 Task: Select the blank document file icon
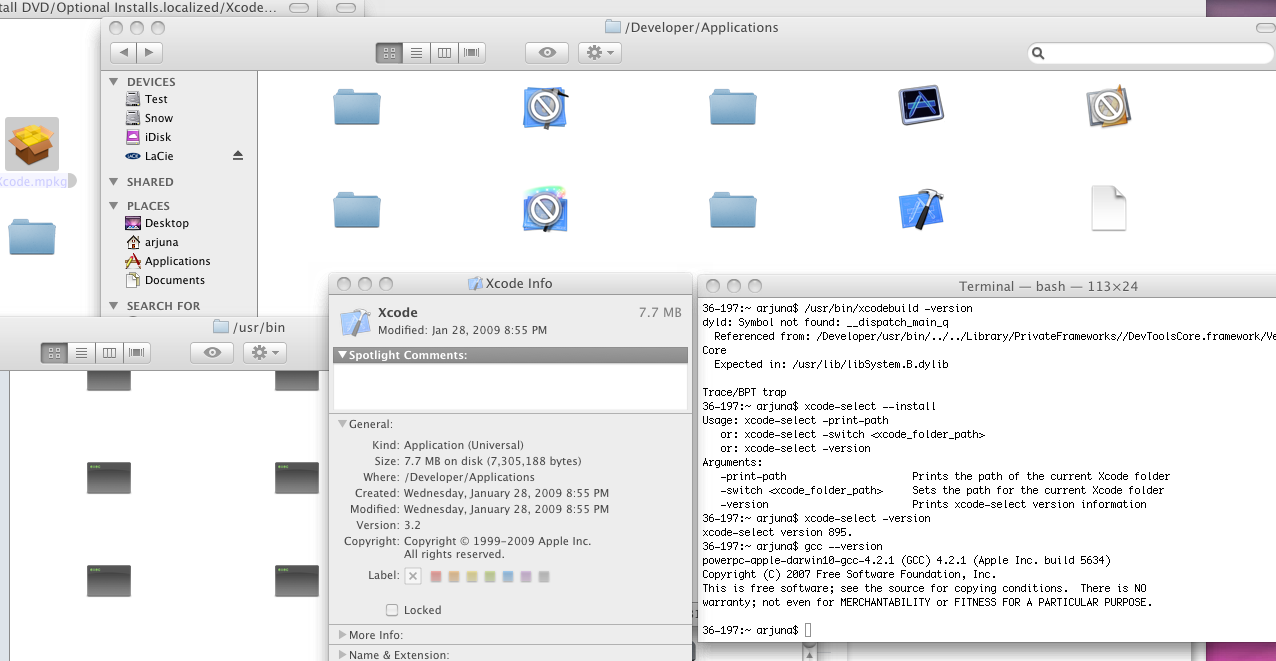coord(1108,209)
